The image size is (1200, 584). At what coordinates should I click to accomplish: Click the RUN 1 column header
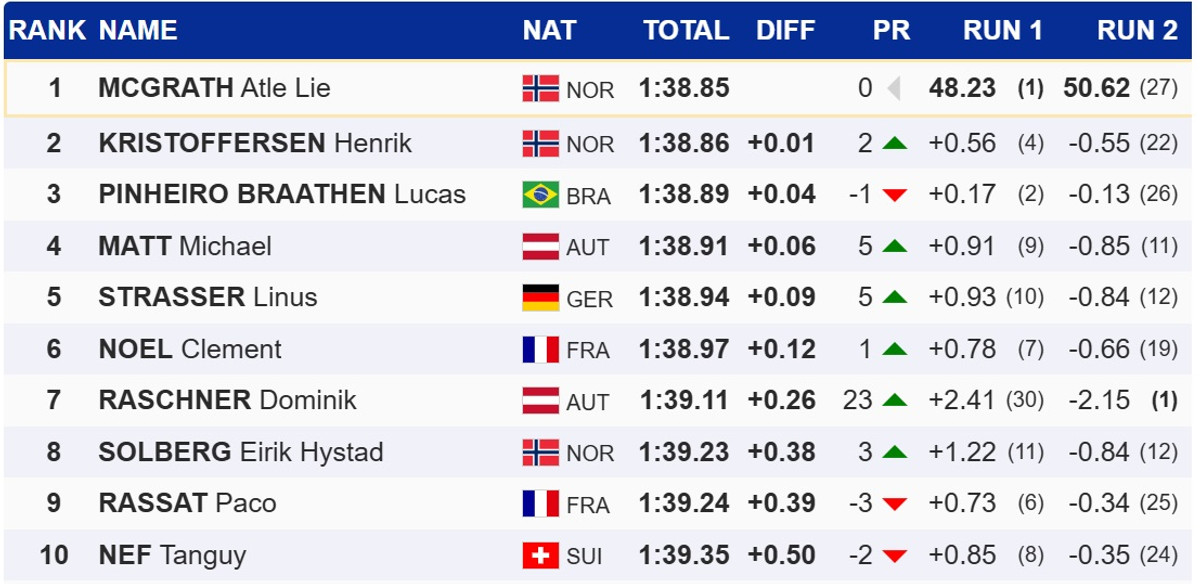[1002, 31]
